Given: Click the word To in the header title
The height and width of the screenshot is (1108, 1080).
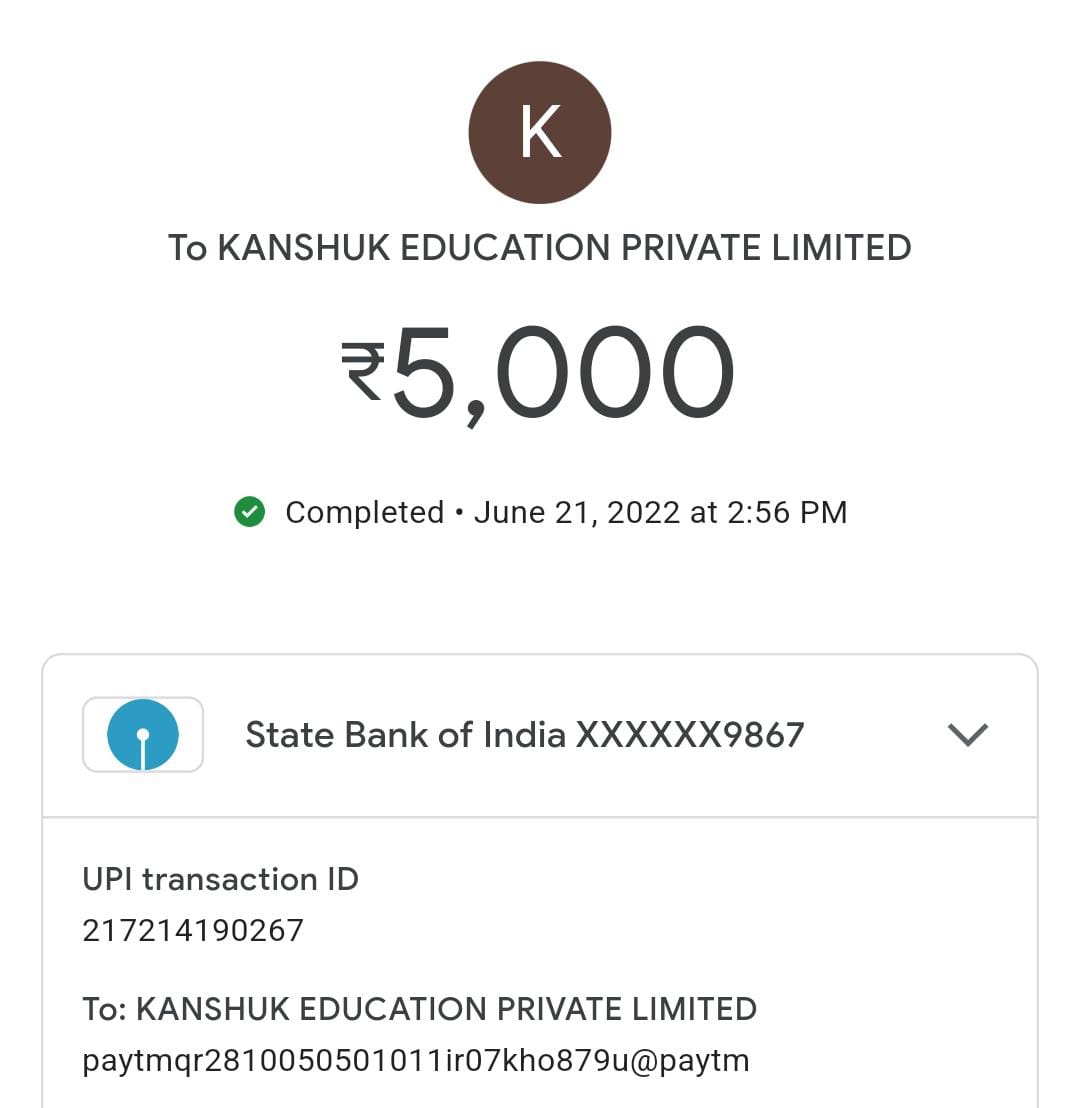Looking at the screenshot, I should click(x=187, y=248).
